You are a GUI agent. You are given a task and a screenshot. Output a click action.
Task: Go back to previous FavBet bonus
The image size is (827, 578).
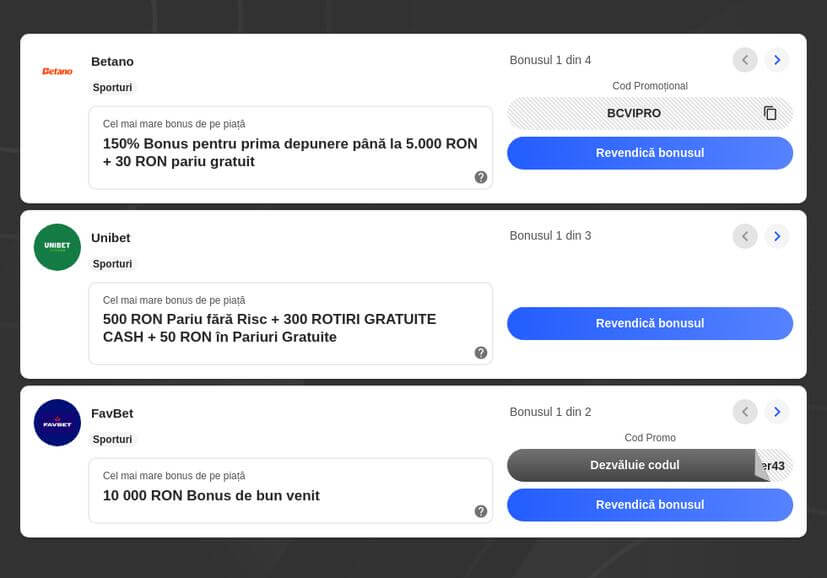coord(745,412)
